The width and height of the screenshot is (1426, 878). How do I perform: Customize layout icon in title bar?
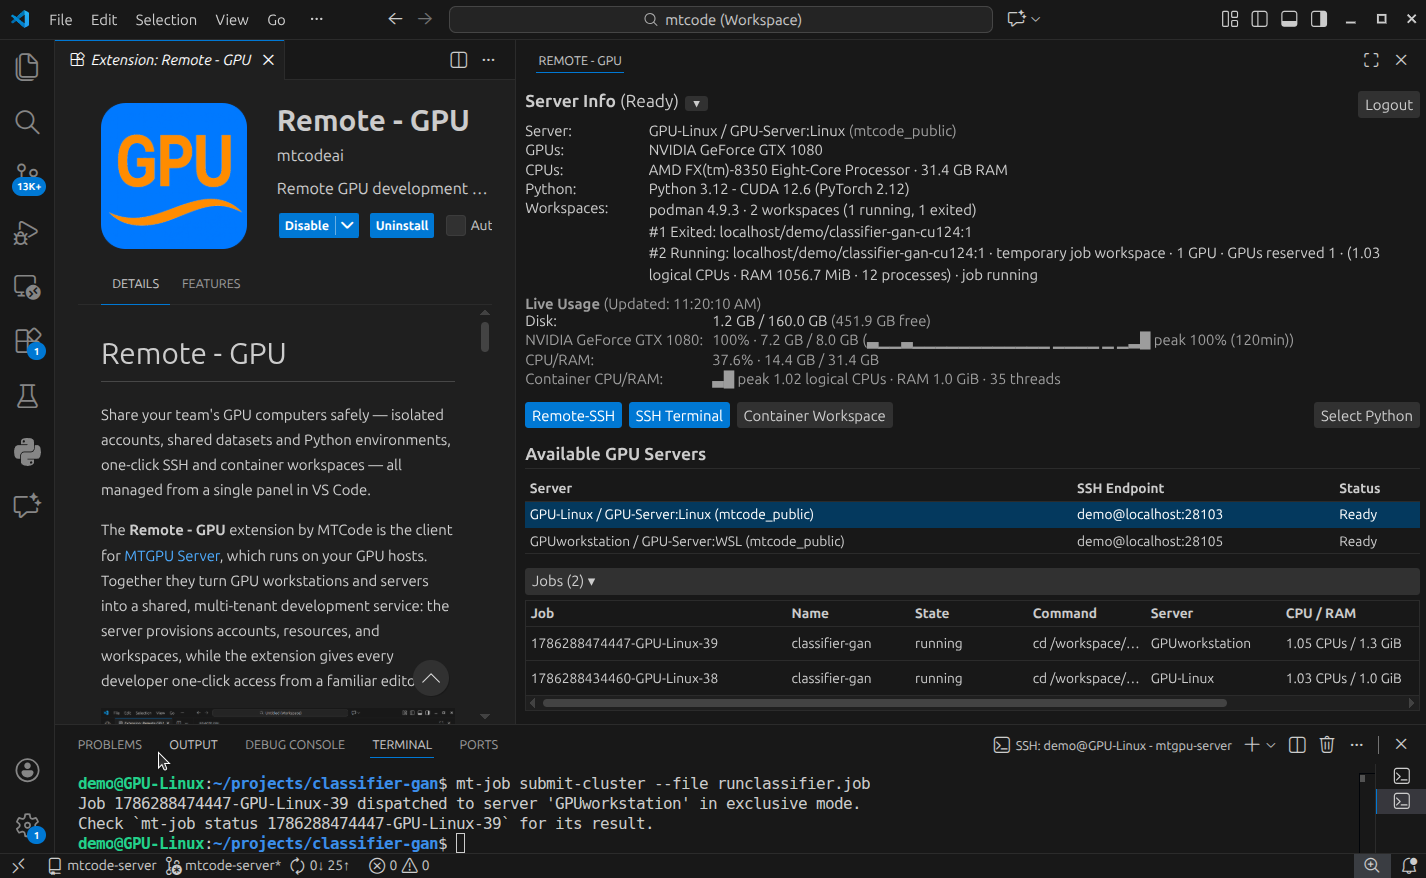pos(1230,19)
